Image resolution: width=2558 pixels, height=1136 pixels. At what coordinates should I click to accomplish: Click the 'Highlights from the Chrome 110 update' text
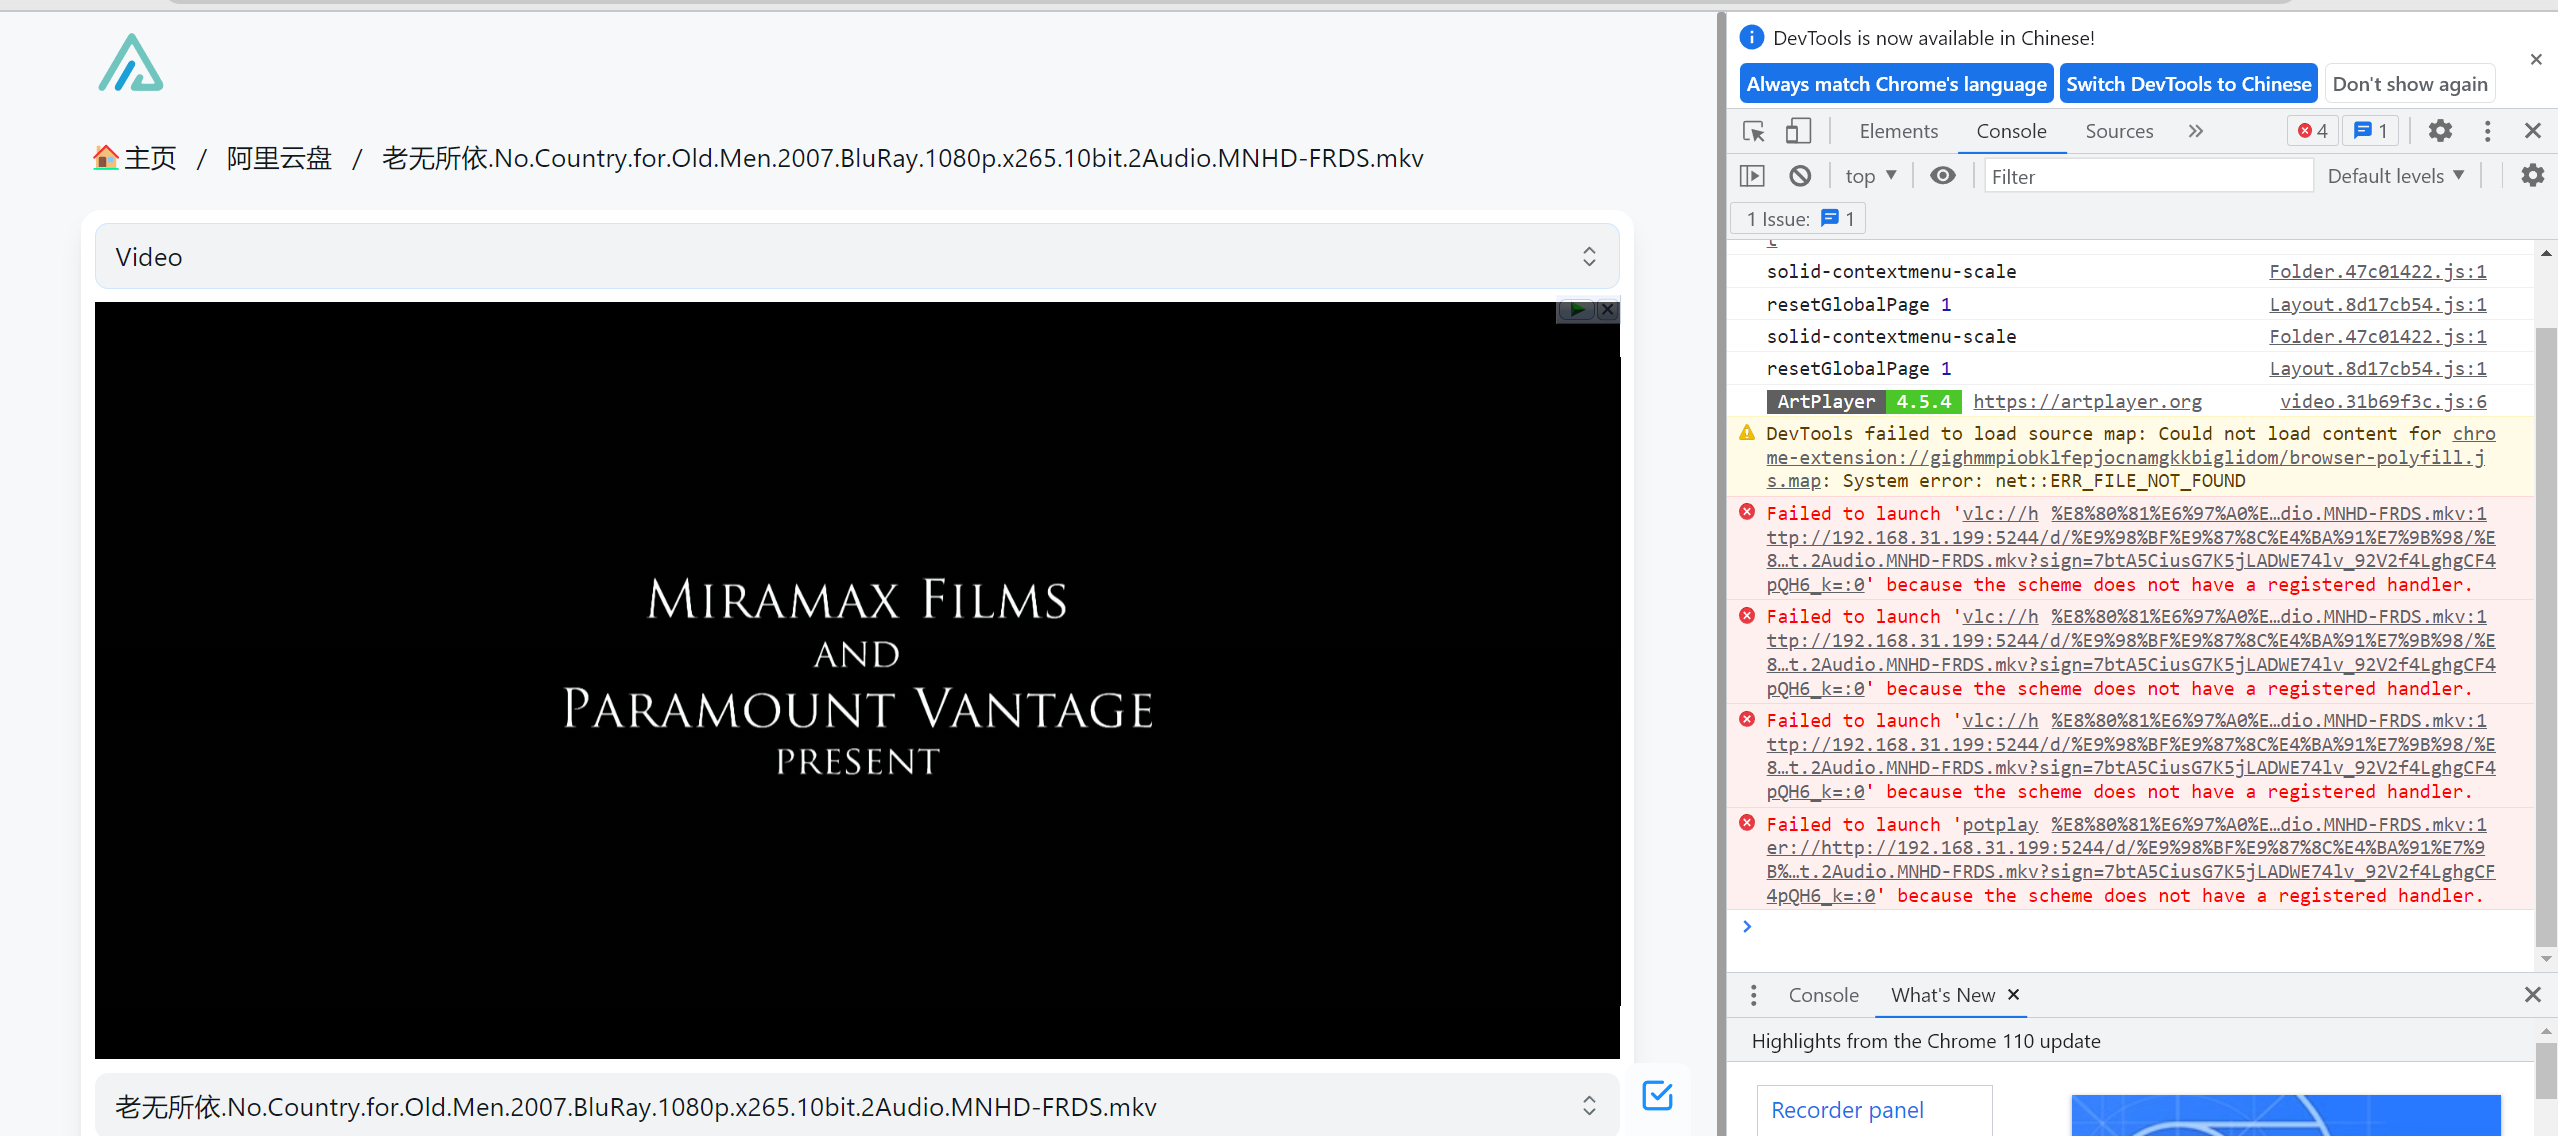pos(1925,1041)
